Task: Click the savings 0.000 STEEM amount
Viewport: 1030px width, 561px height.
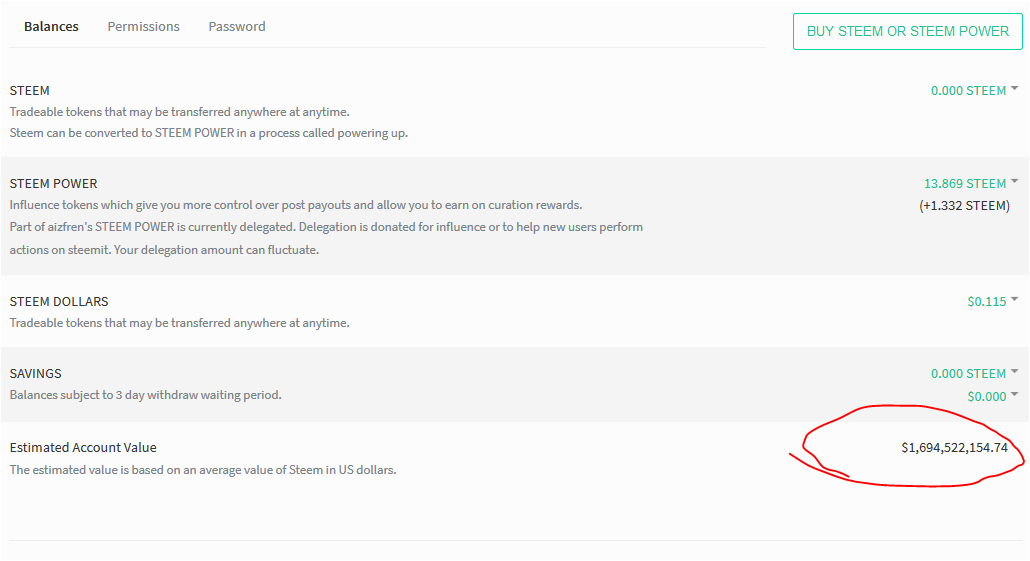Action: tap(968, 374)
